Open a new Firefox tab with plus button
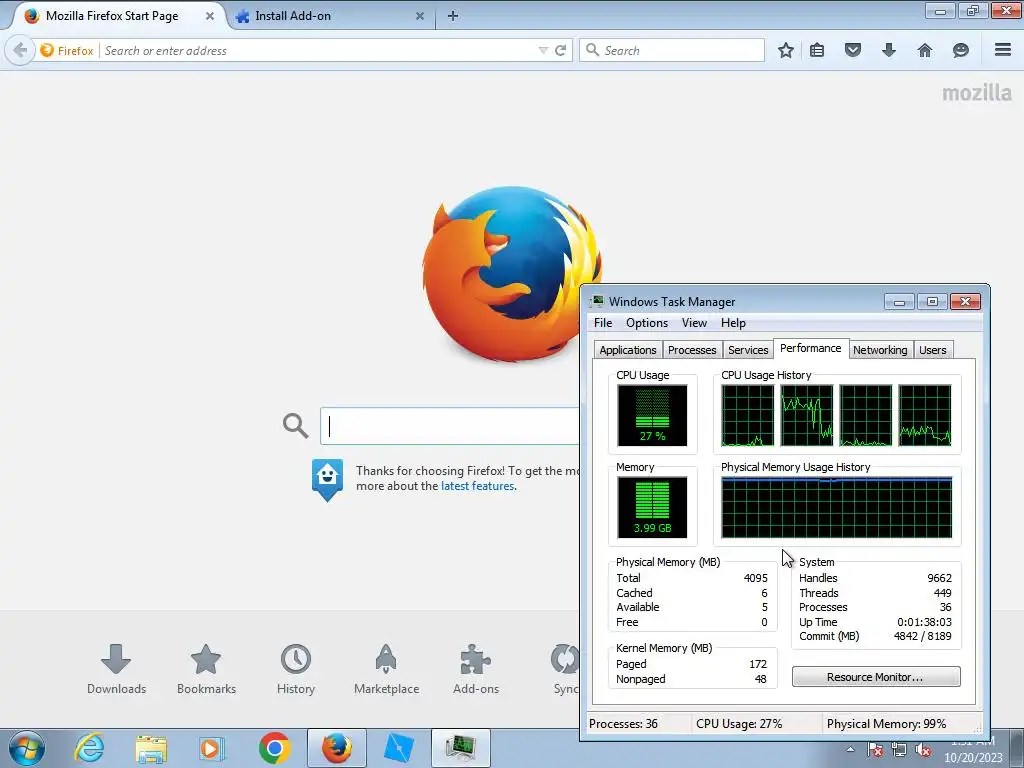 coord(453,16)
